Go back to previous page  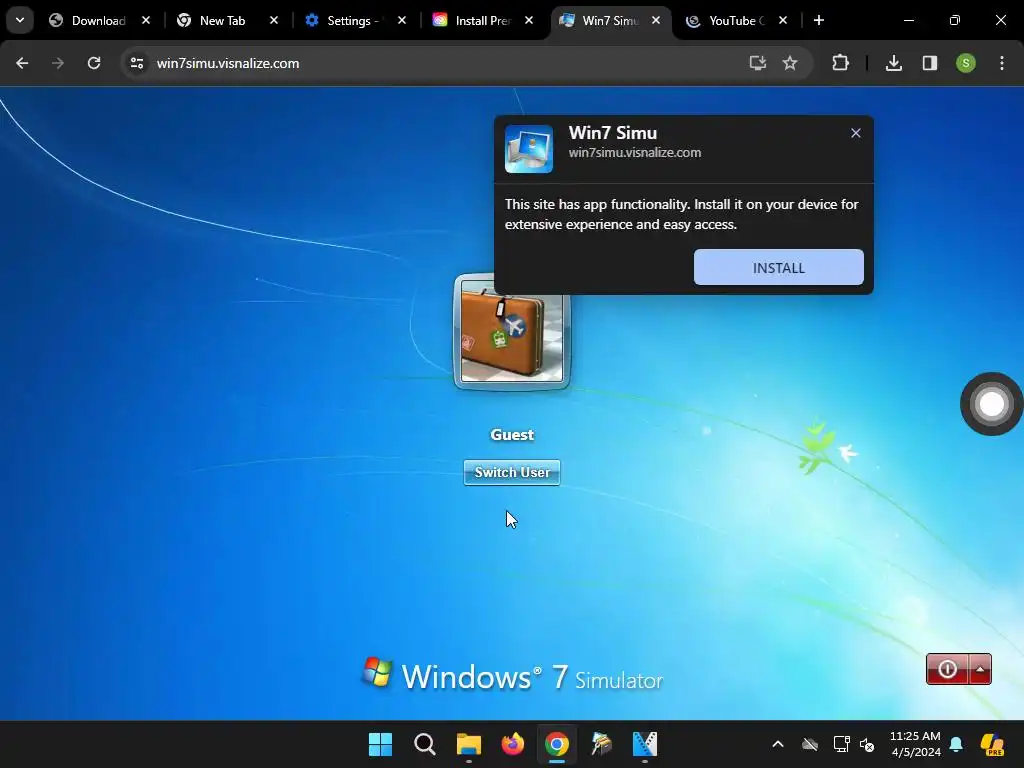pyautogui.click(x=22, y=63)
